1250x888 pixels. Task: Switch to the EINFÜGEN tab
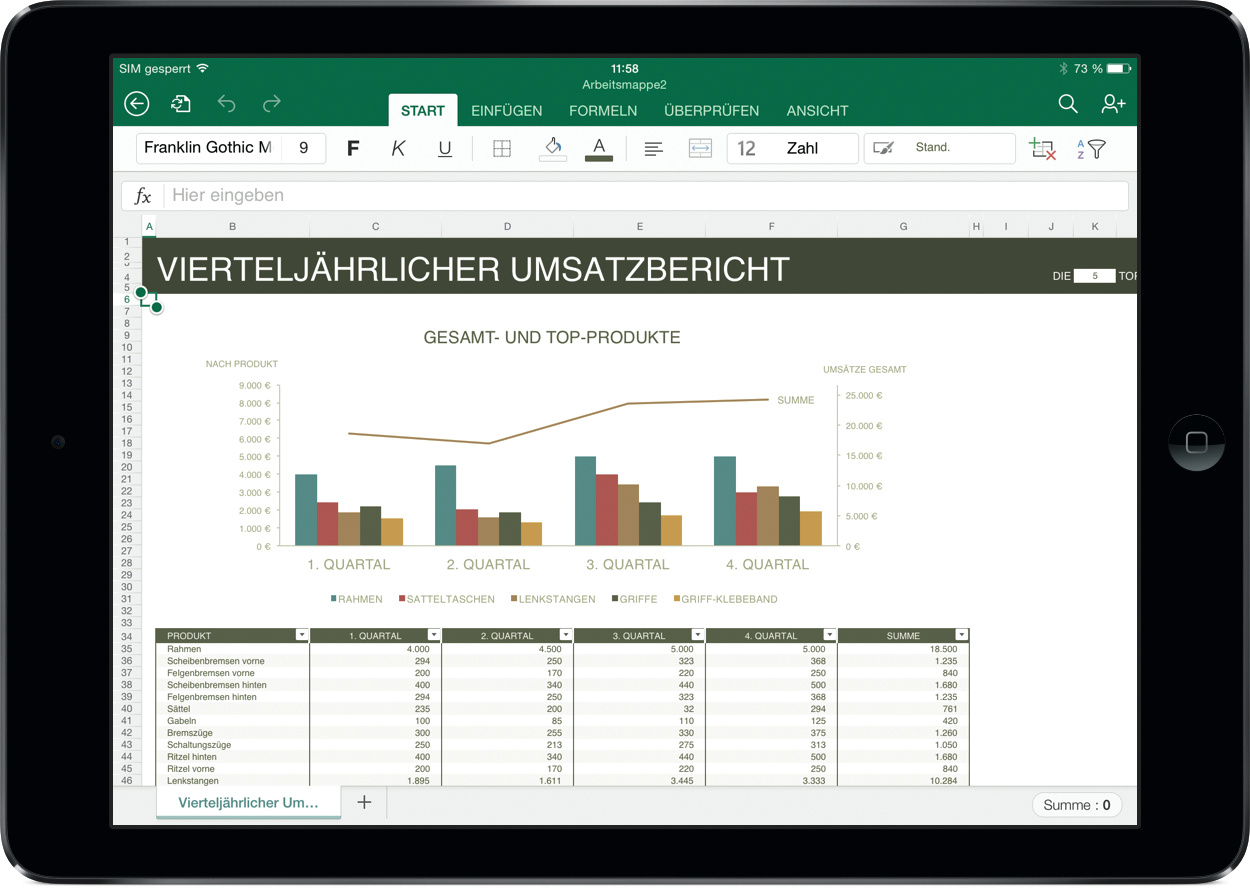[506, 111]
